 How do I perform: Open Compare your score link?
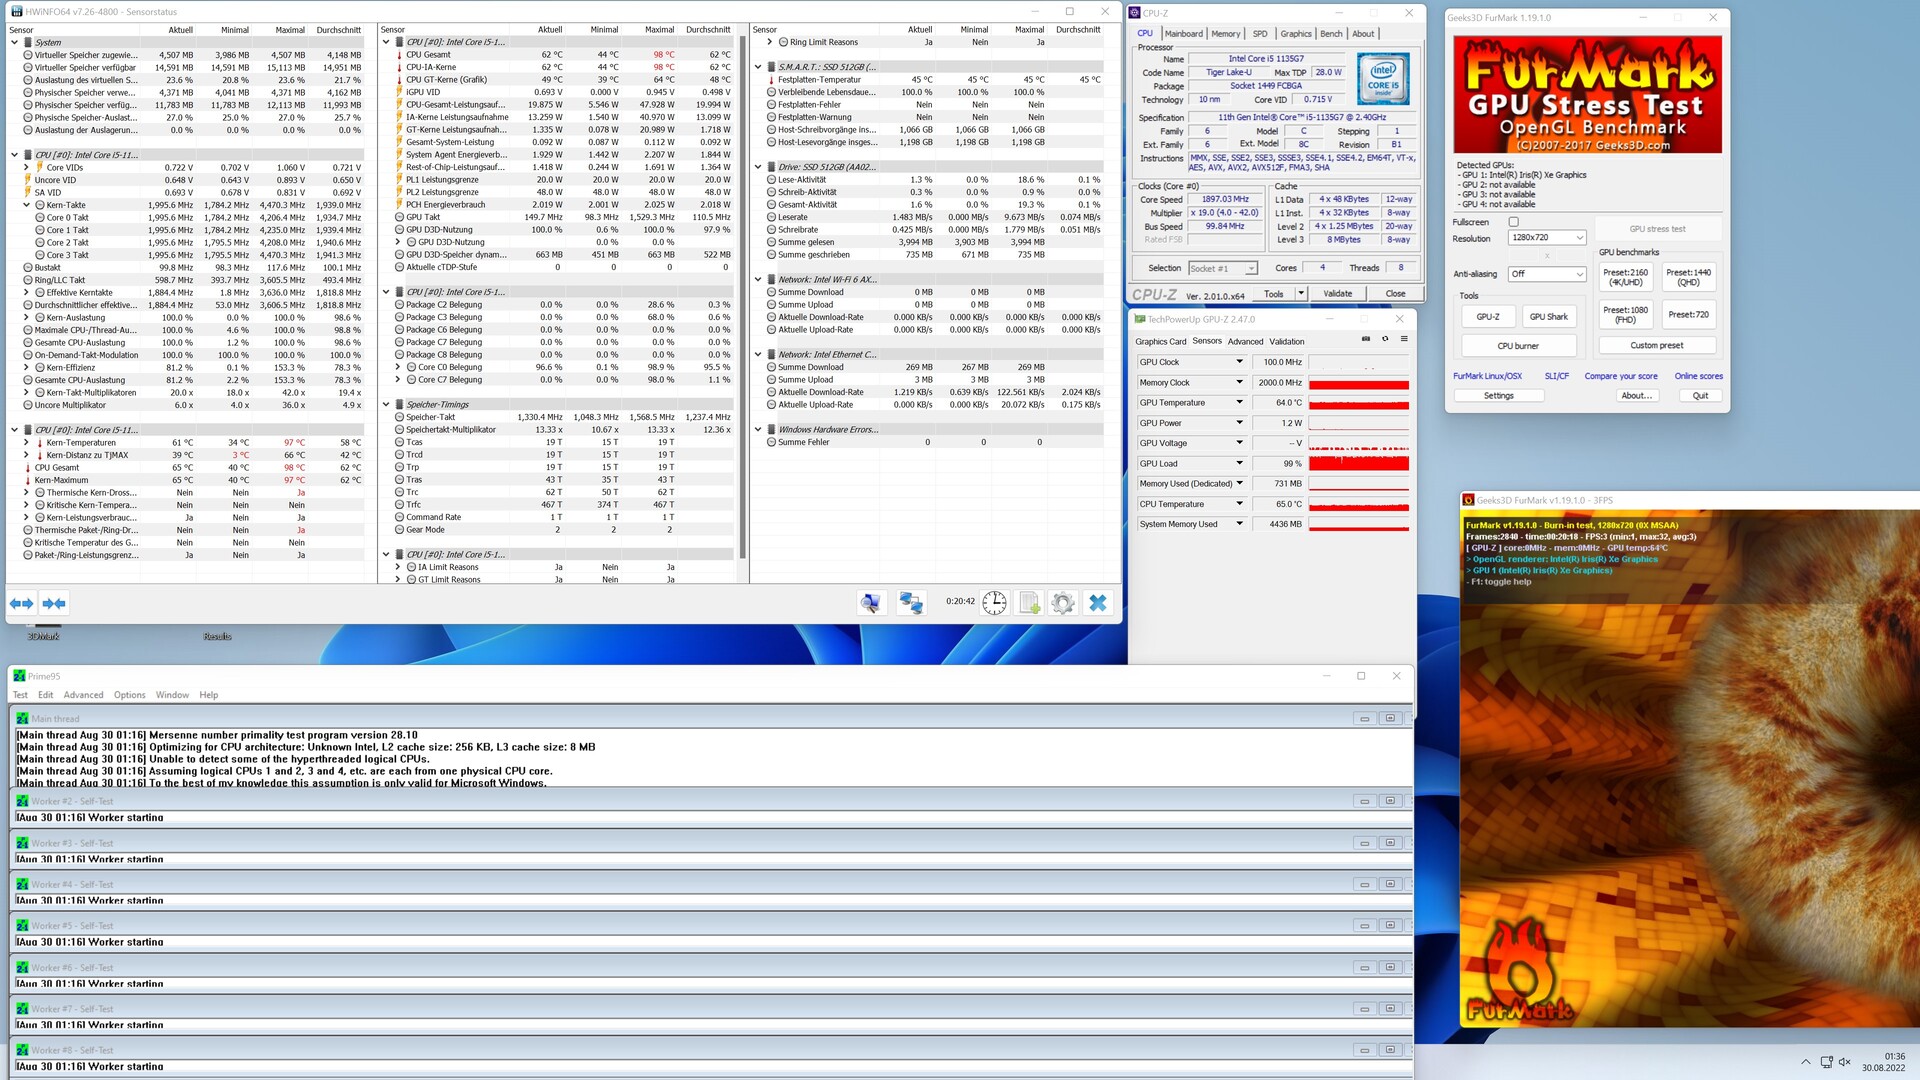tap(1620, 376)
